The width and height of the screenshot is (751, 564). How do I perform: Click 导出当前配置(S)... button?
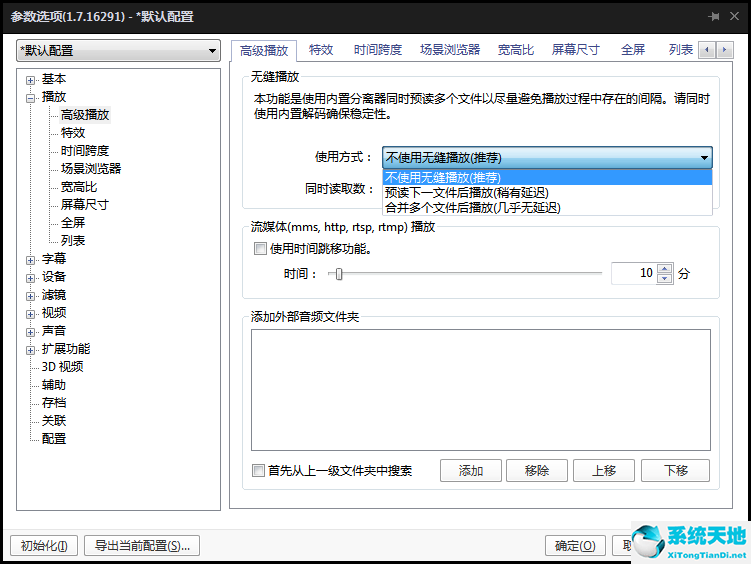[142, 545]
